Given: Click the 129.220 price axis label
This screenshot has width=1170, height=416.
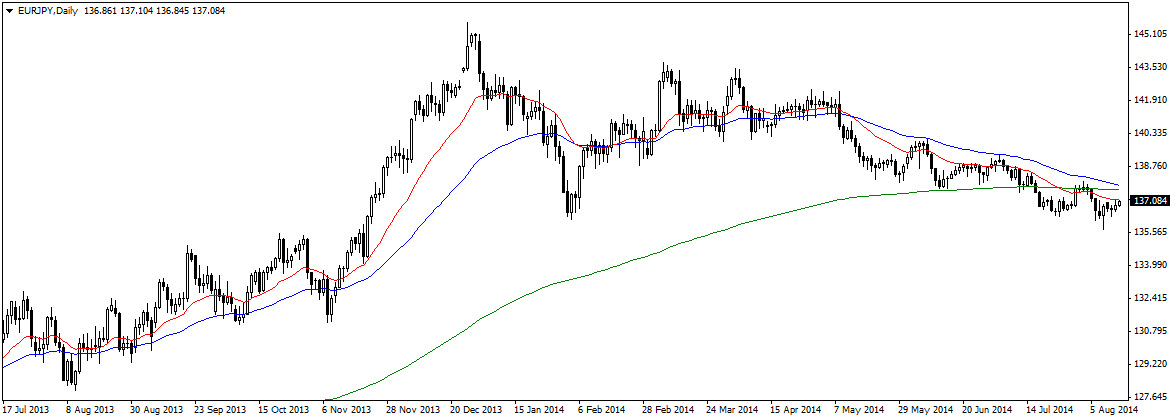Looking at the screenshot, I should coord(1150,363).
